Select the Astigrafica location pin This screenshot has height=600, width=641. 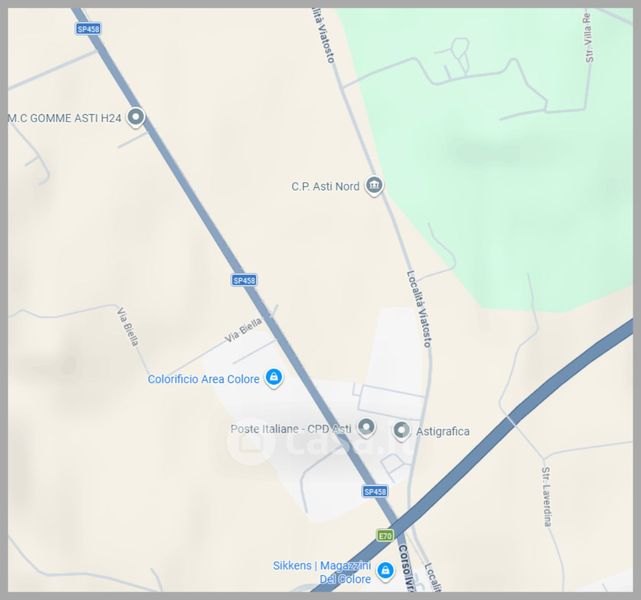401,431
